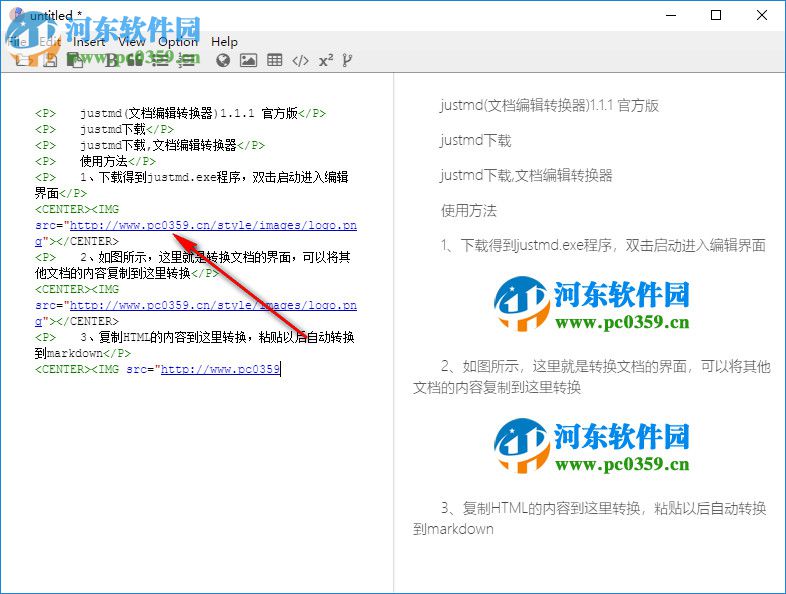Click the editor line '到markdown</P>'
Screen dimensions: 786x594
[x=83, y=353]
